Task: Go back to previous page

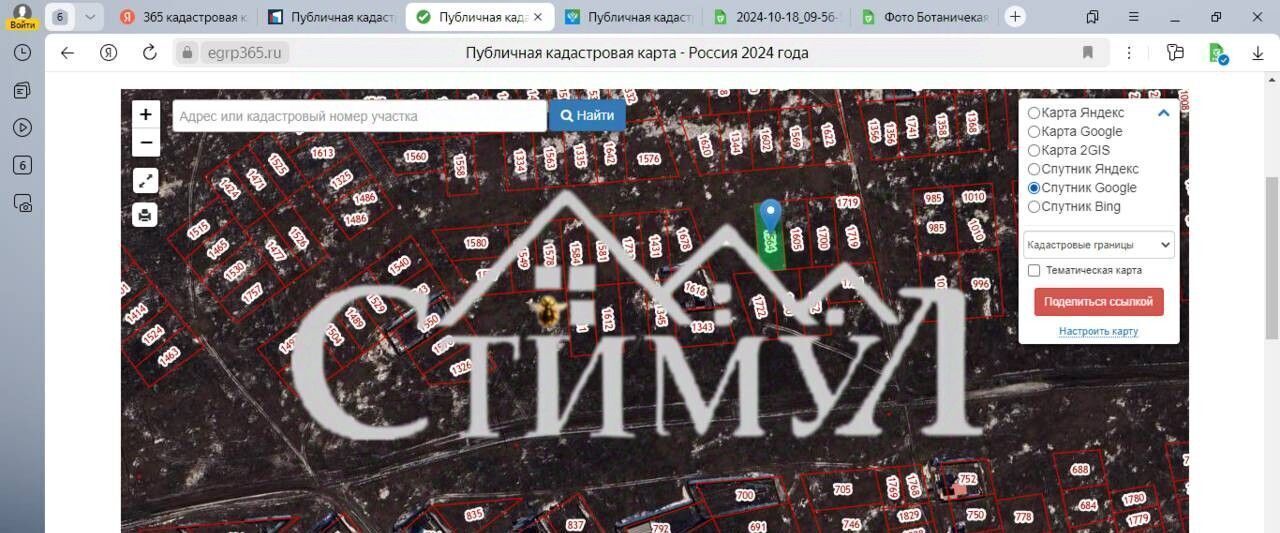Action: click(68, 53)
